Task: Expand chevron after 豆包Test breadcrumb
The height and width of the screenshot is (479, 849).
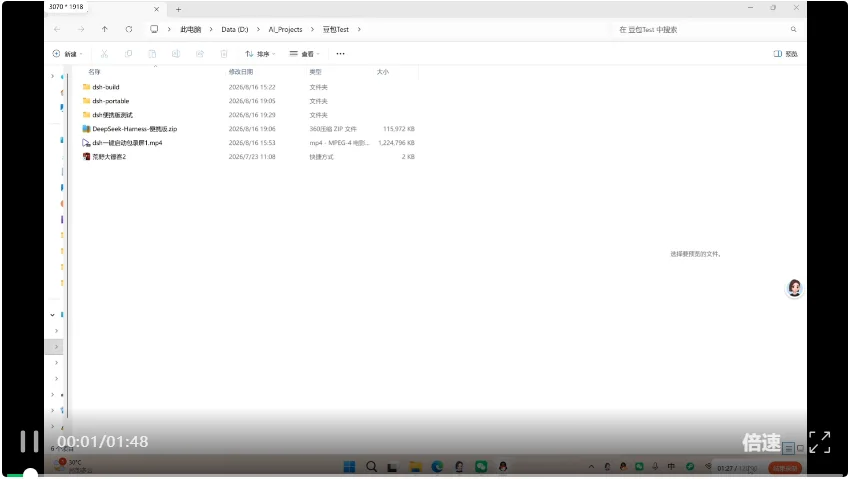Action: pyautogui.click(x=359, y=29)
